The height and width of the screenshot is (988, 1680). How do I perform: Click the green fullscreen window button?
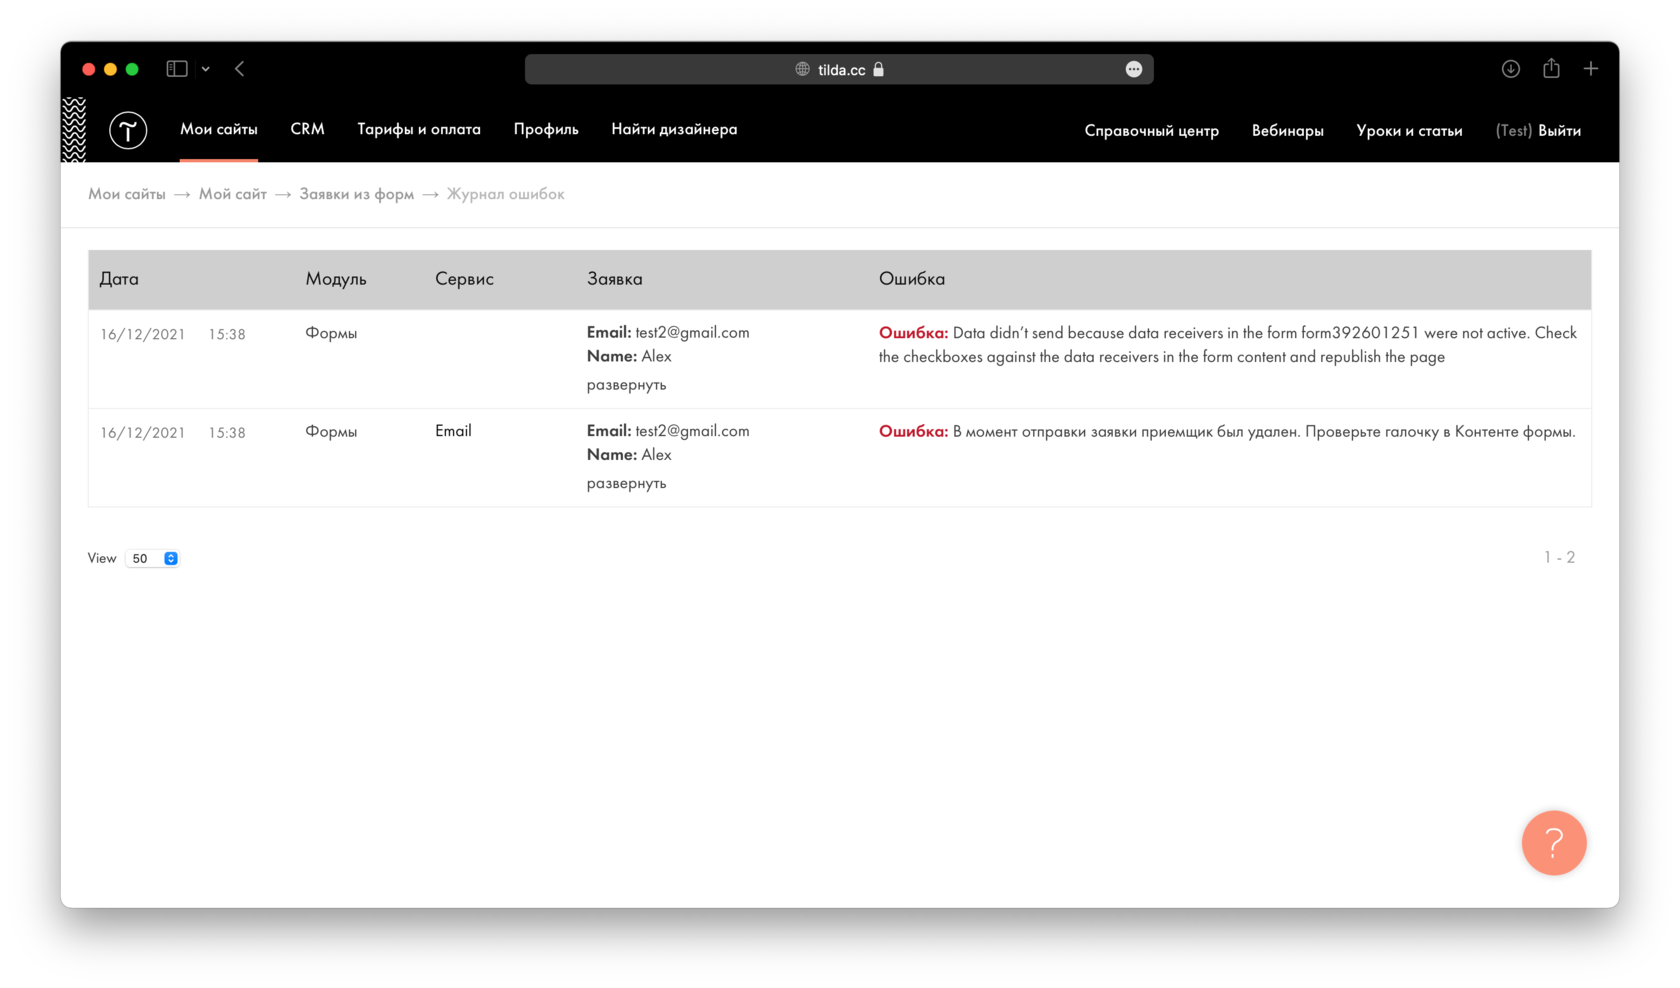tap(132, 69)
